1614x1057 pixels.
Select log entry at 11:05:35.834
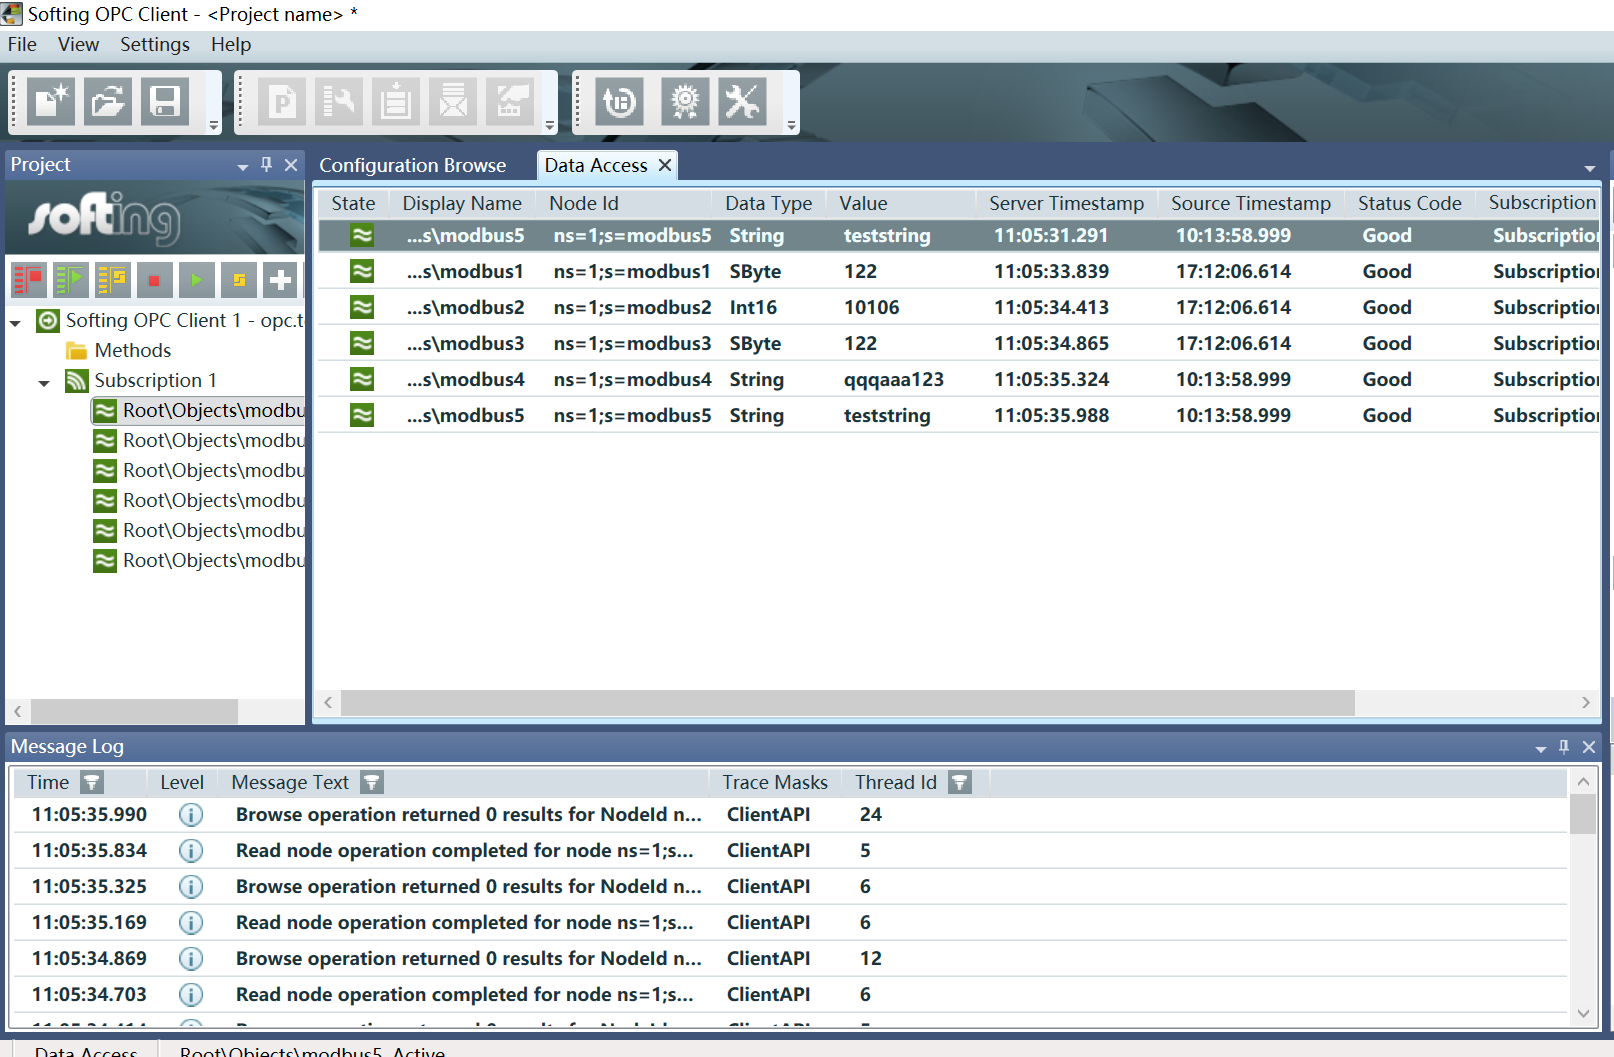[789, 851]
